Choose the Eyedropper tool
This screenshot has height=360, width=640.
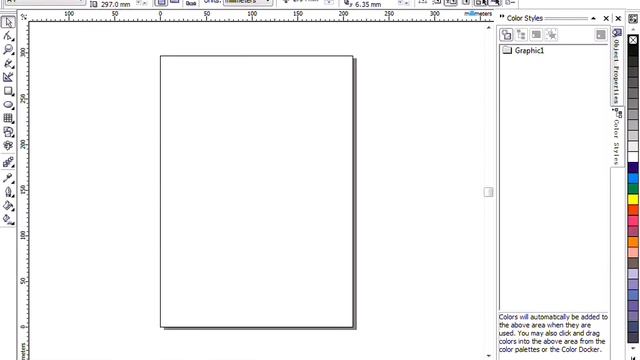tap(8, 178)
